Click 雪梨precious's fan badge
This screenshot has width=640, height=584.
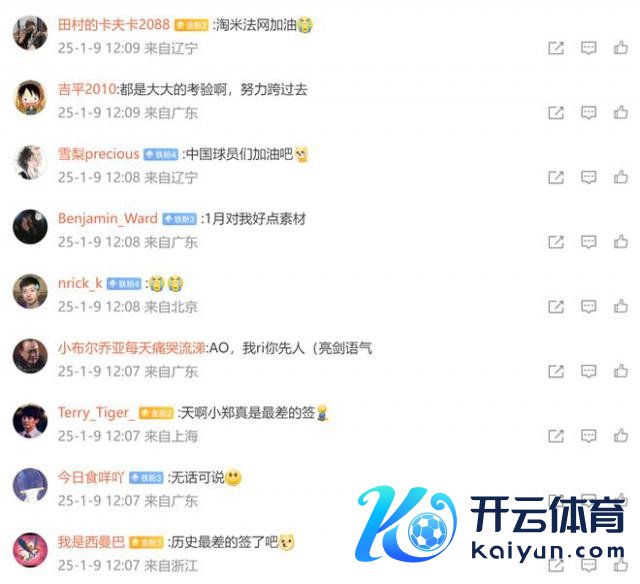click(x=161, y=155)
